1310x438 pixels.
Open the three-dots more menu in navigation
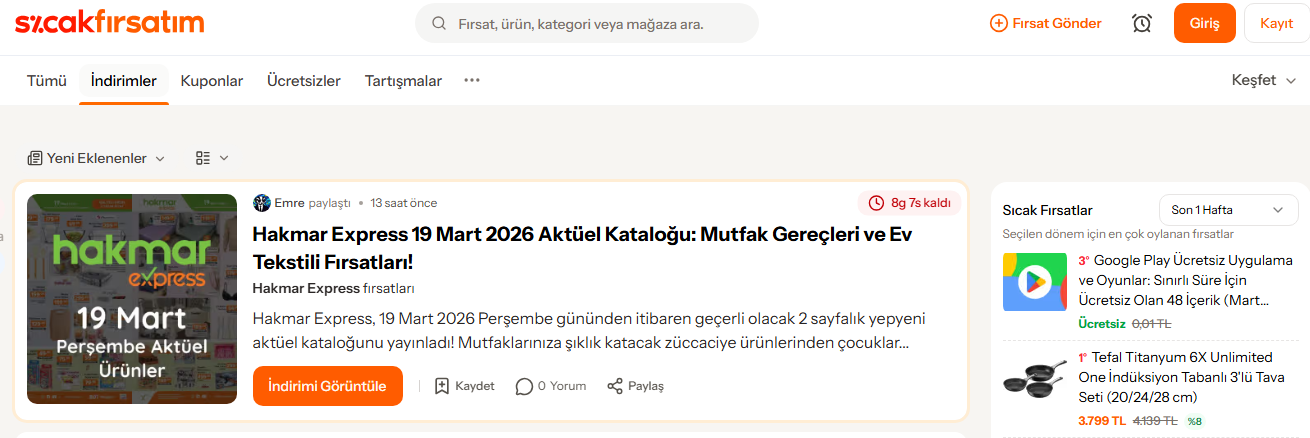click(x=472, y=80)
